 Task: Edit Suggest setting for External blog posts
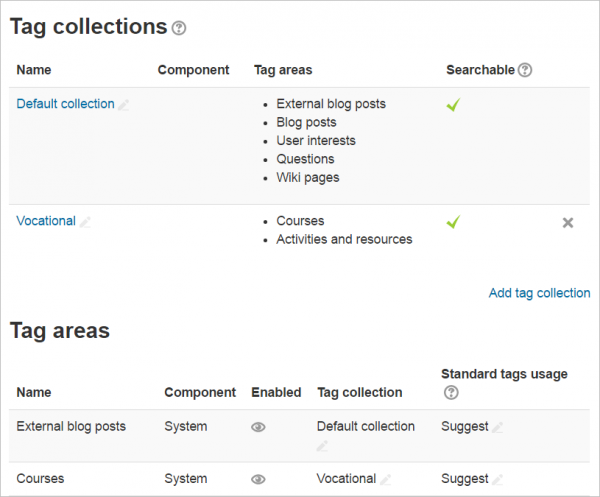497,427
